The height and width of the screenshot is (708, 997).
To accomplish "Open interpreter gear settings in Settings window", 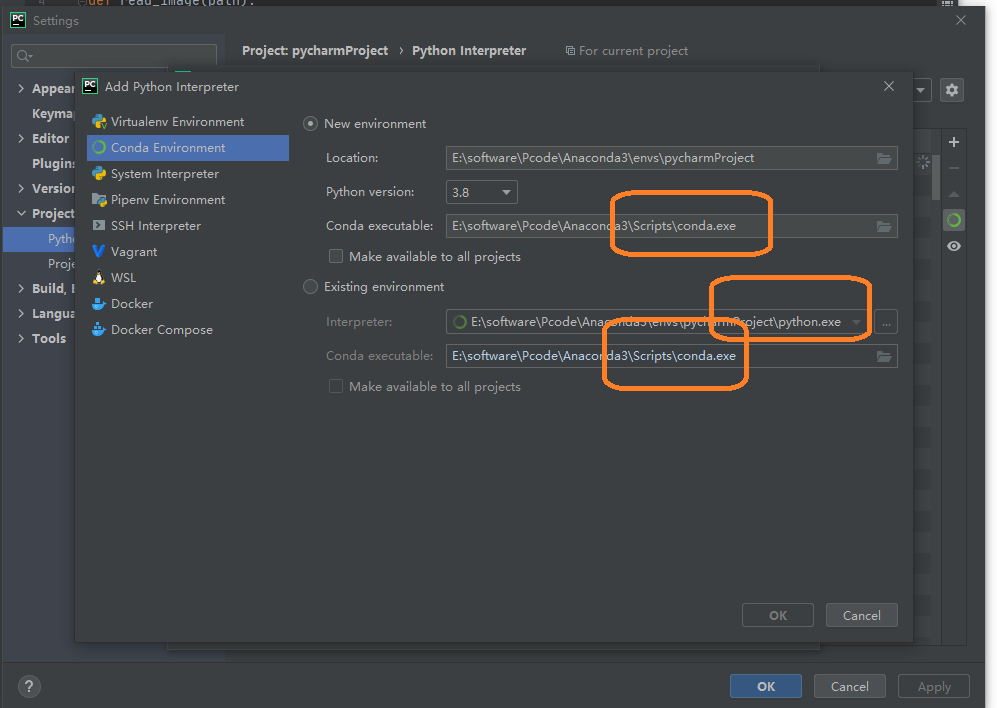I will tap(952, 90).
